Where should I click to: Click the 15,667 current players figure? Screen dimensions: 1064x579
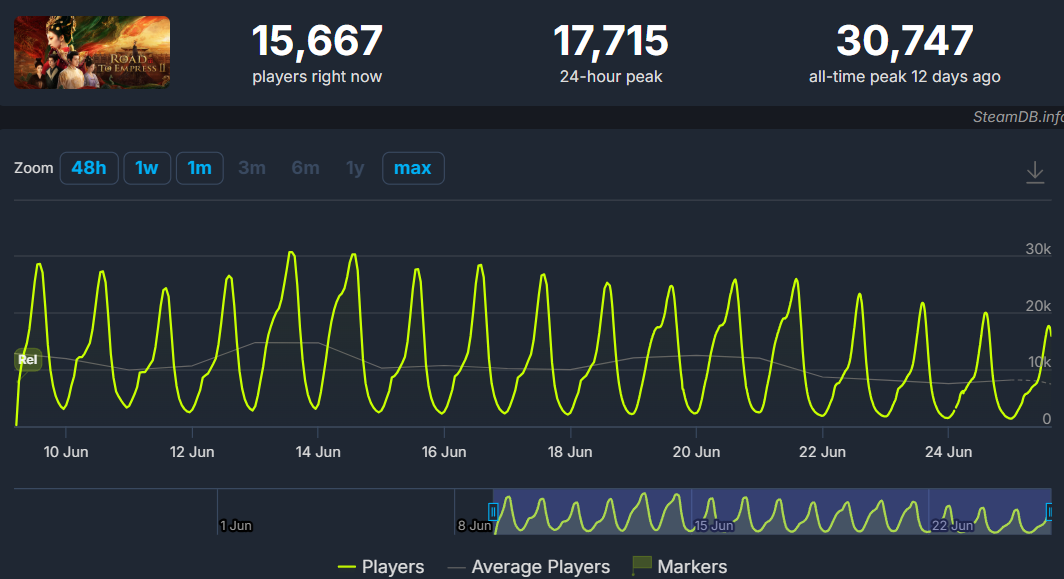[x=317, y=41]
